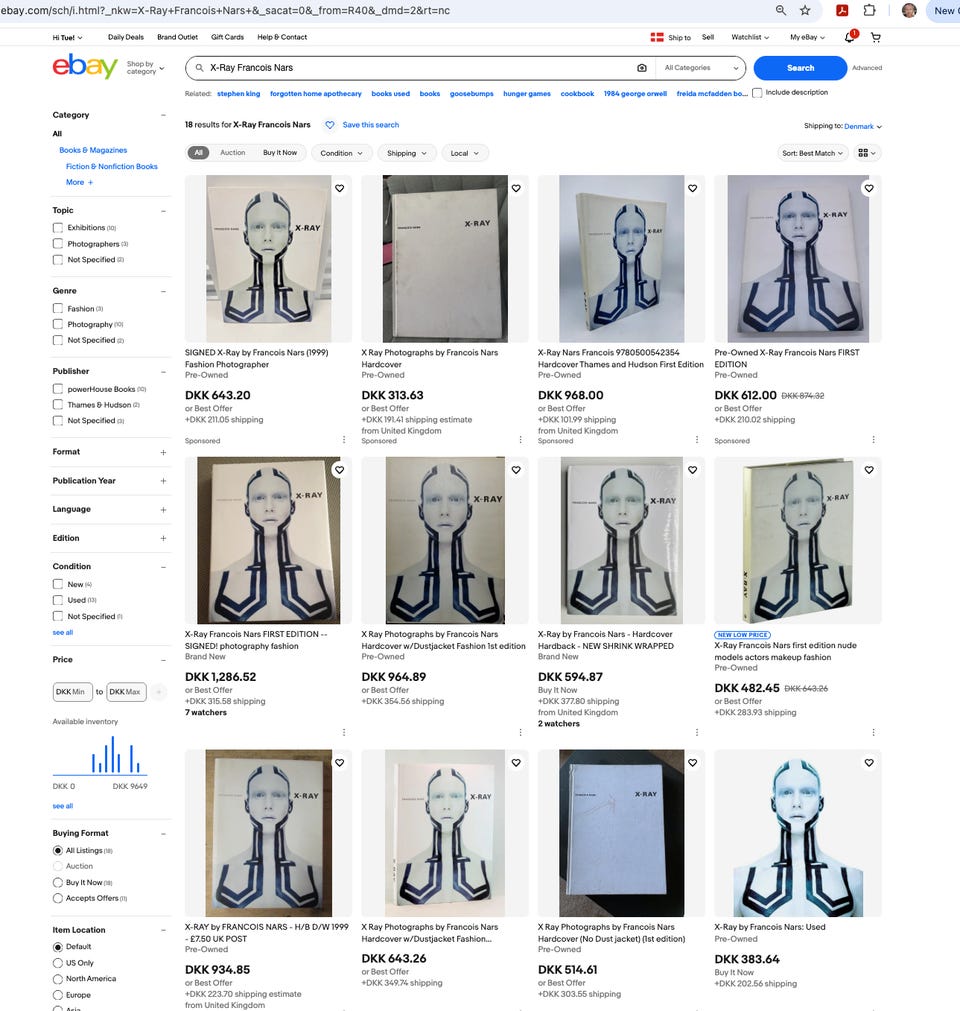Check the Exhibitions topic checkbox

pyautogui.click(x=58, y=228)
